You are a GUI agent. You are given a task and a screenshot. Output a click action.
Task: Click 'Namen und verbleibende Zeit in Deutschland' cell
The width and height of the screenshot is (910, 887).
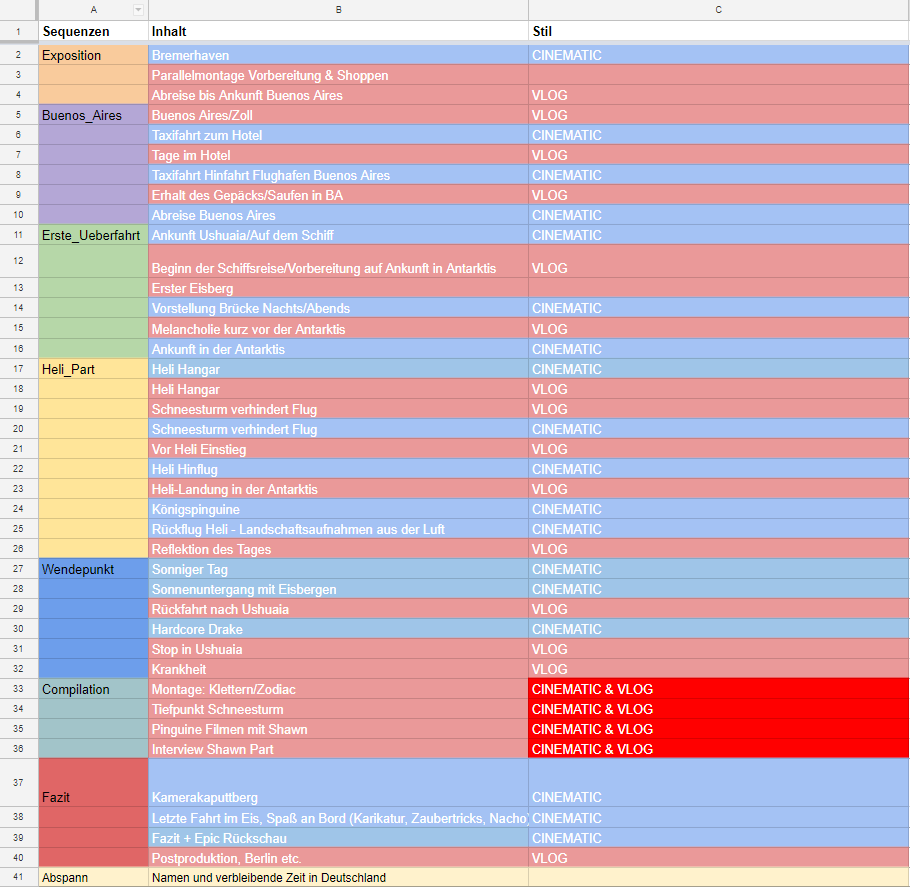click(x=338, y=877)
